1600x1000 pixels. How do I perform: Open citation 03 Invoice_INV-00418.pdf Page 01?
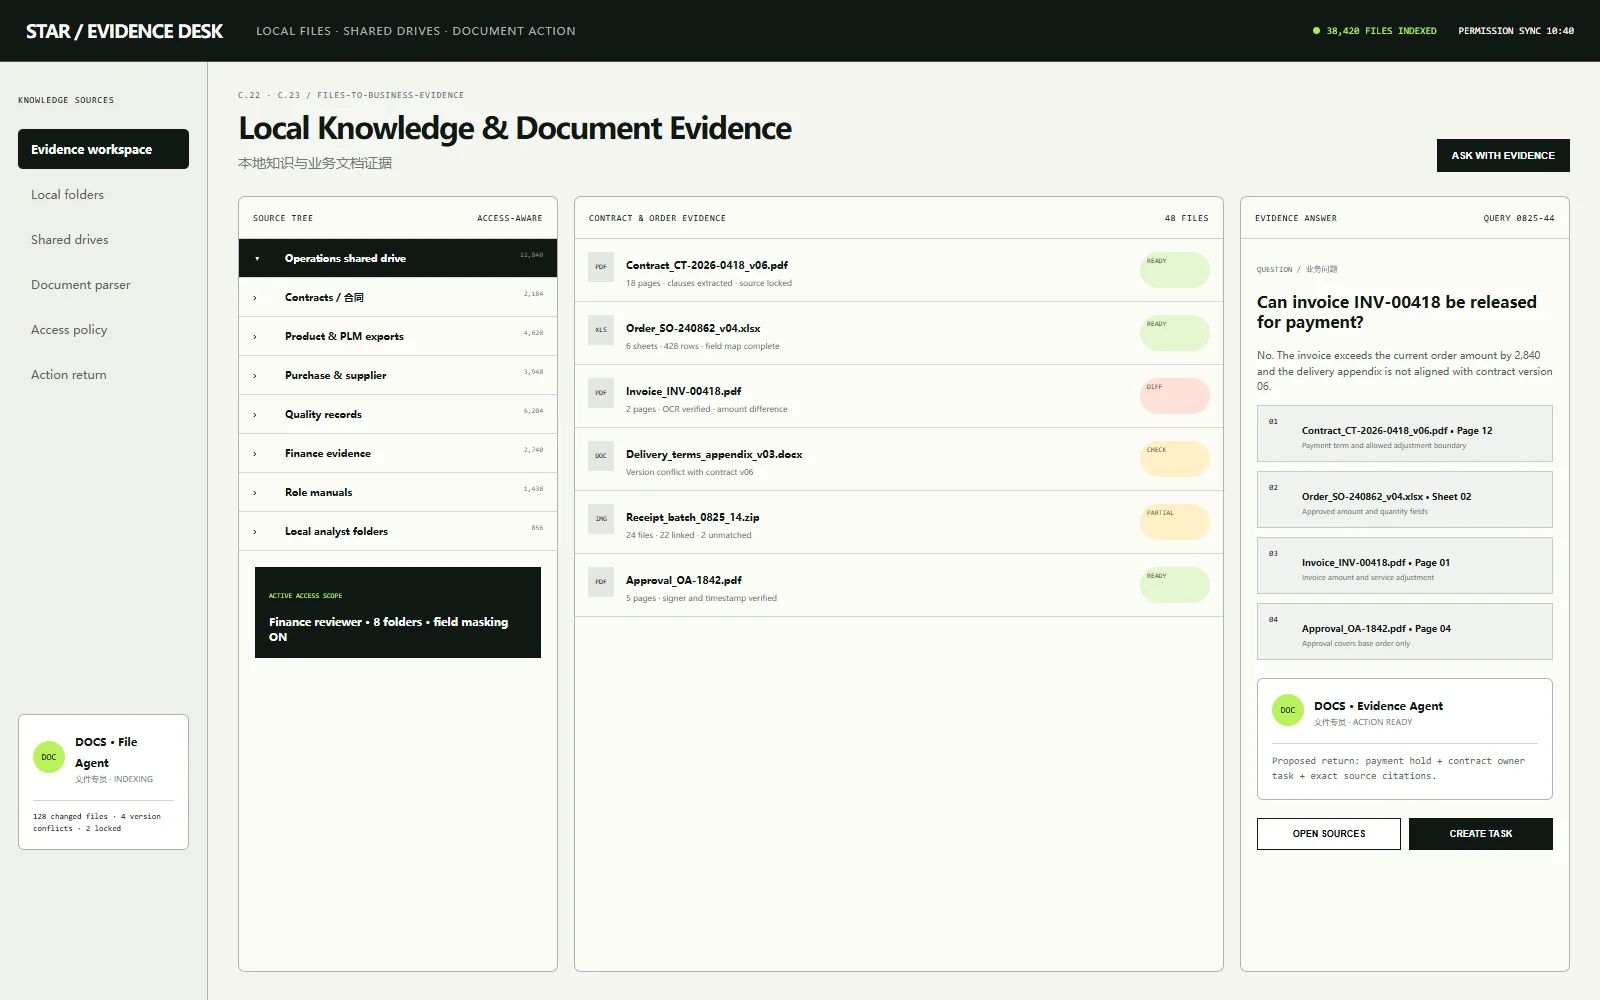[1404, 565]
